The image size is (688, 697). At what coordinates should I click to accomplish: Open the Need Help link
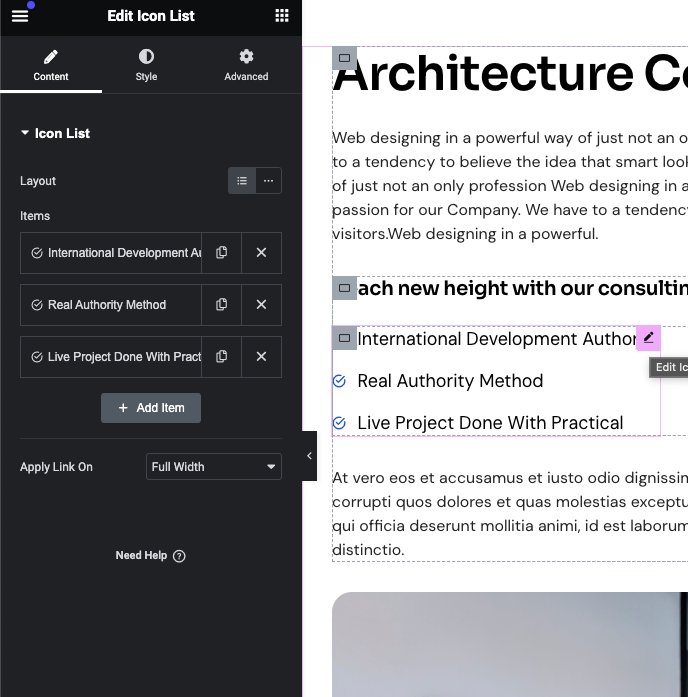tap(150, 556)
